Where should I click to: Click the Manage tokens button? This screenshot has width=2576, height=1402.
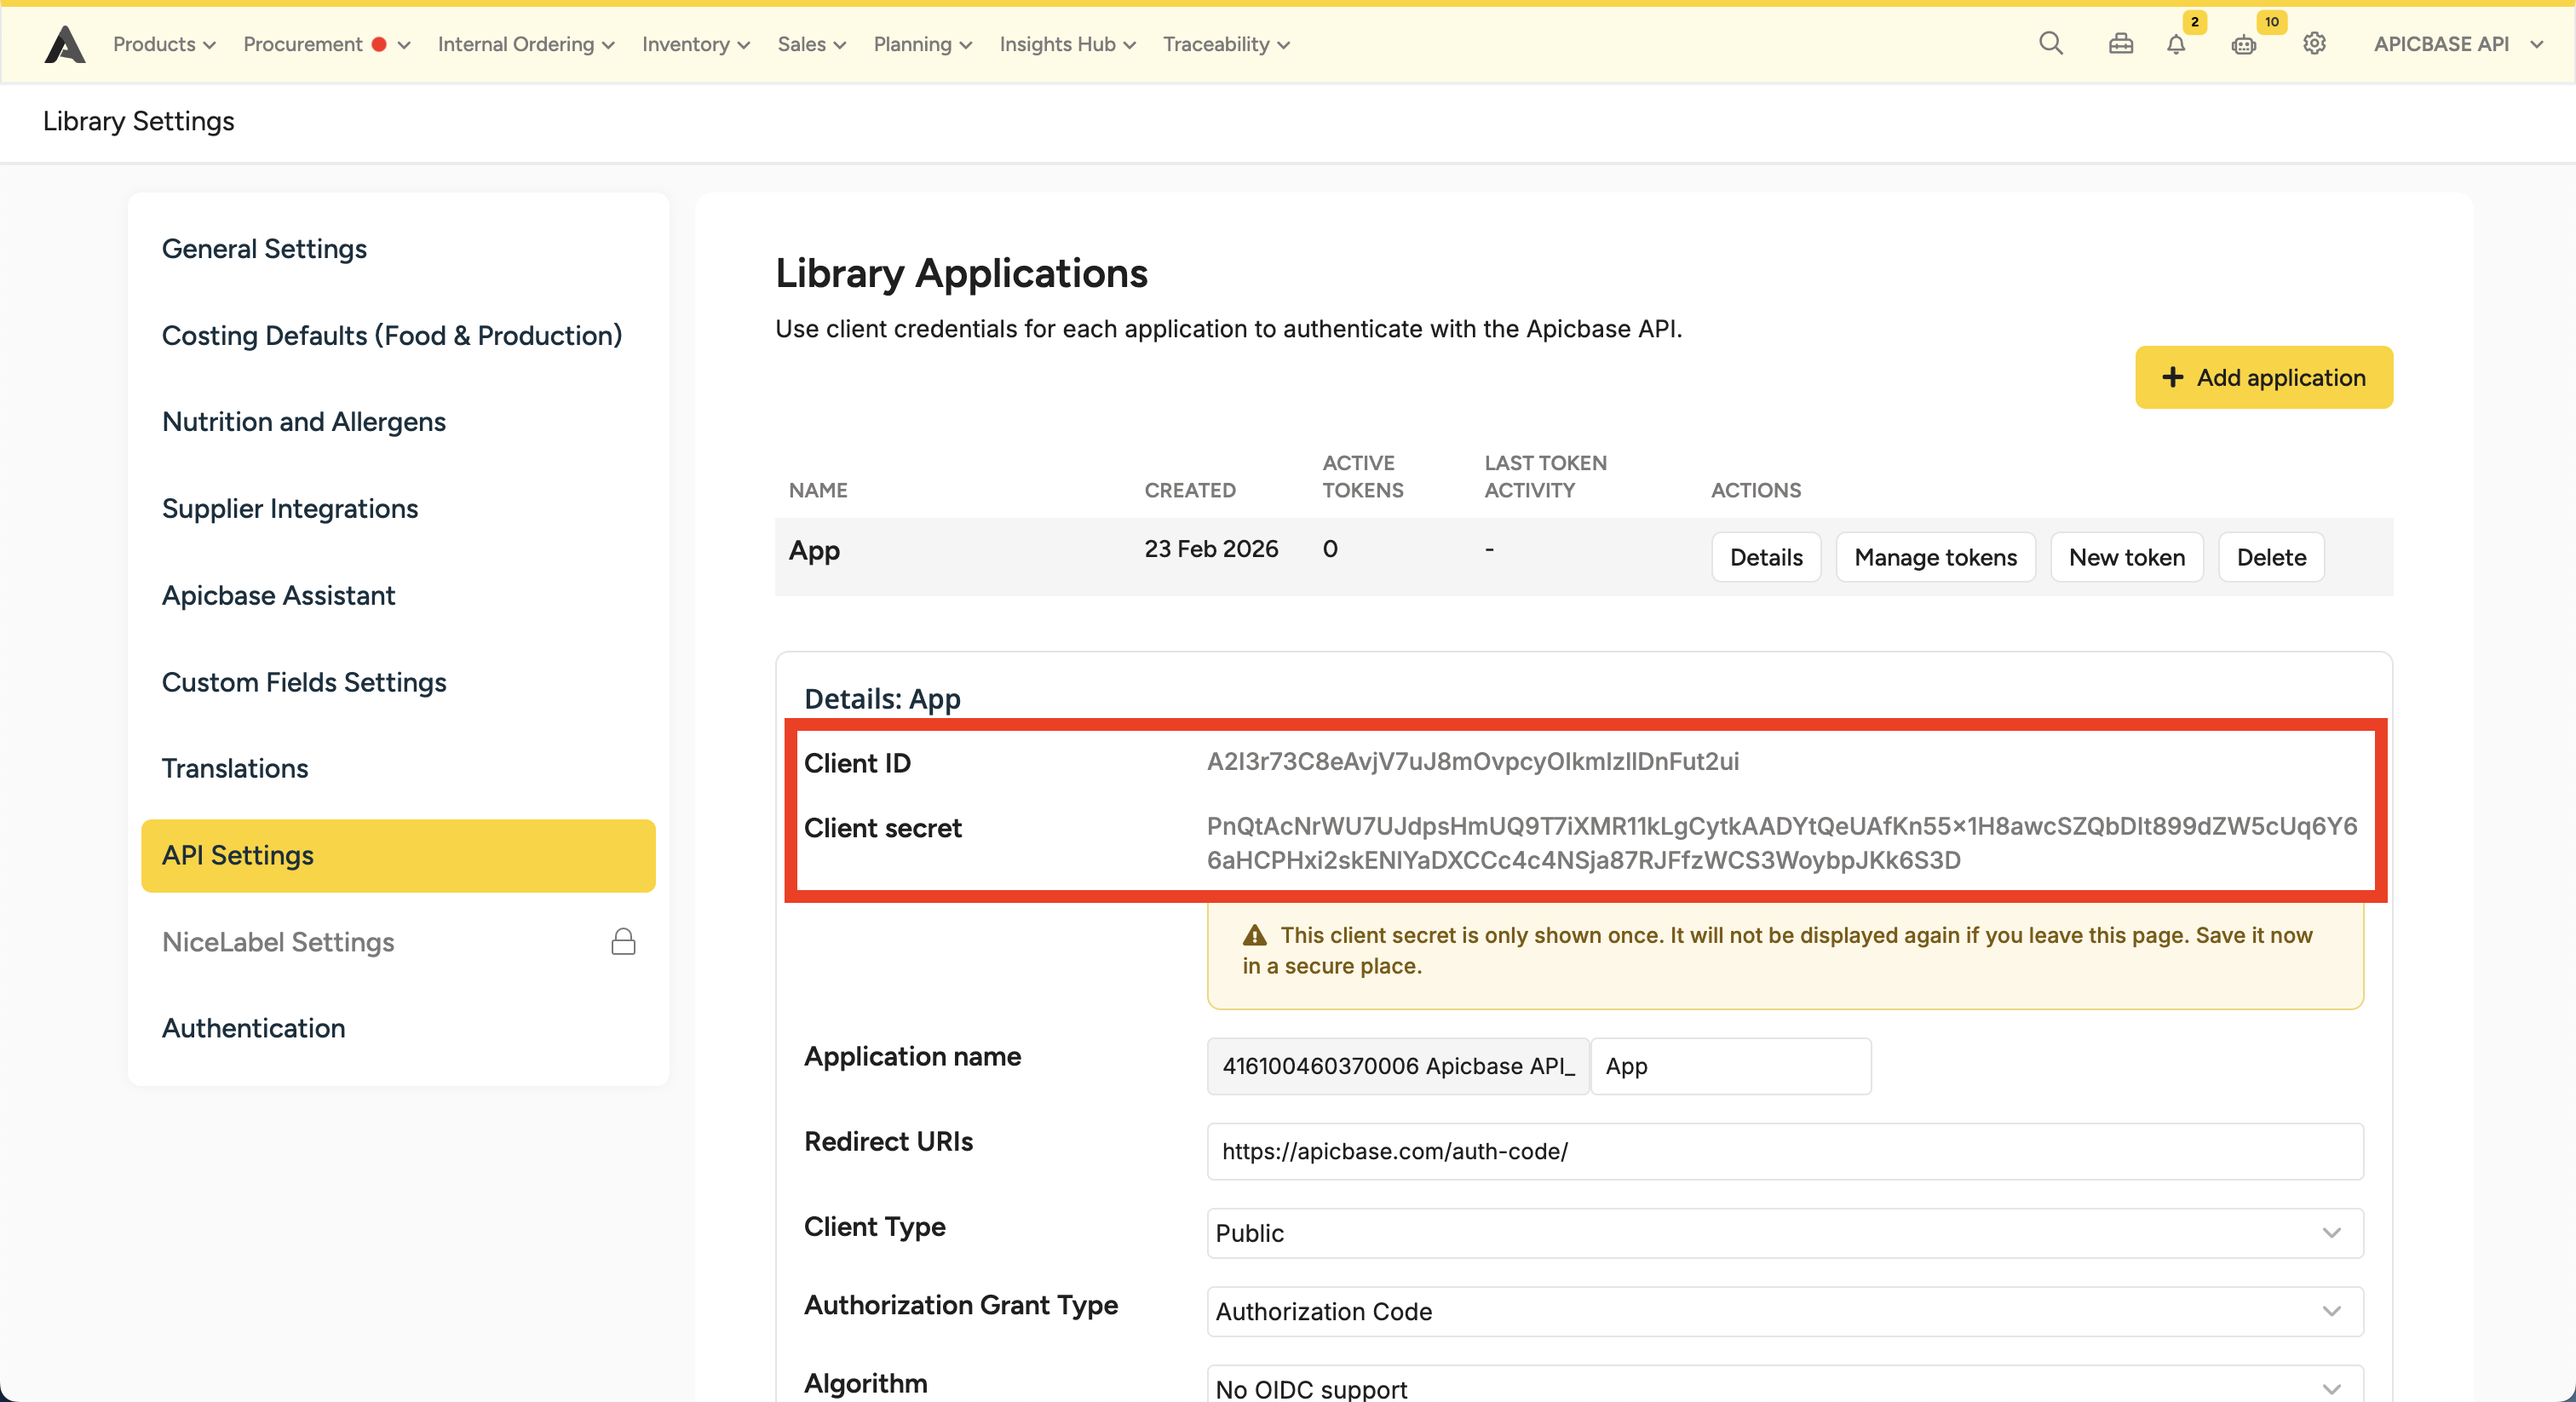tap(1935, 557)
